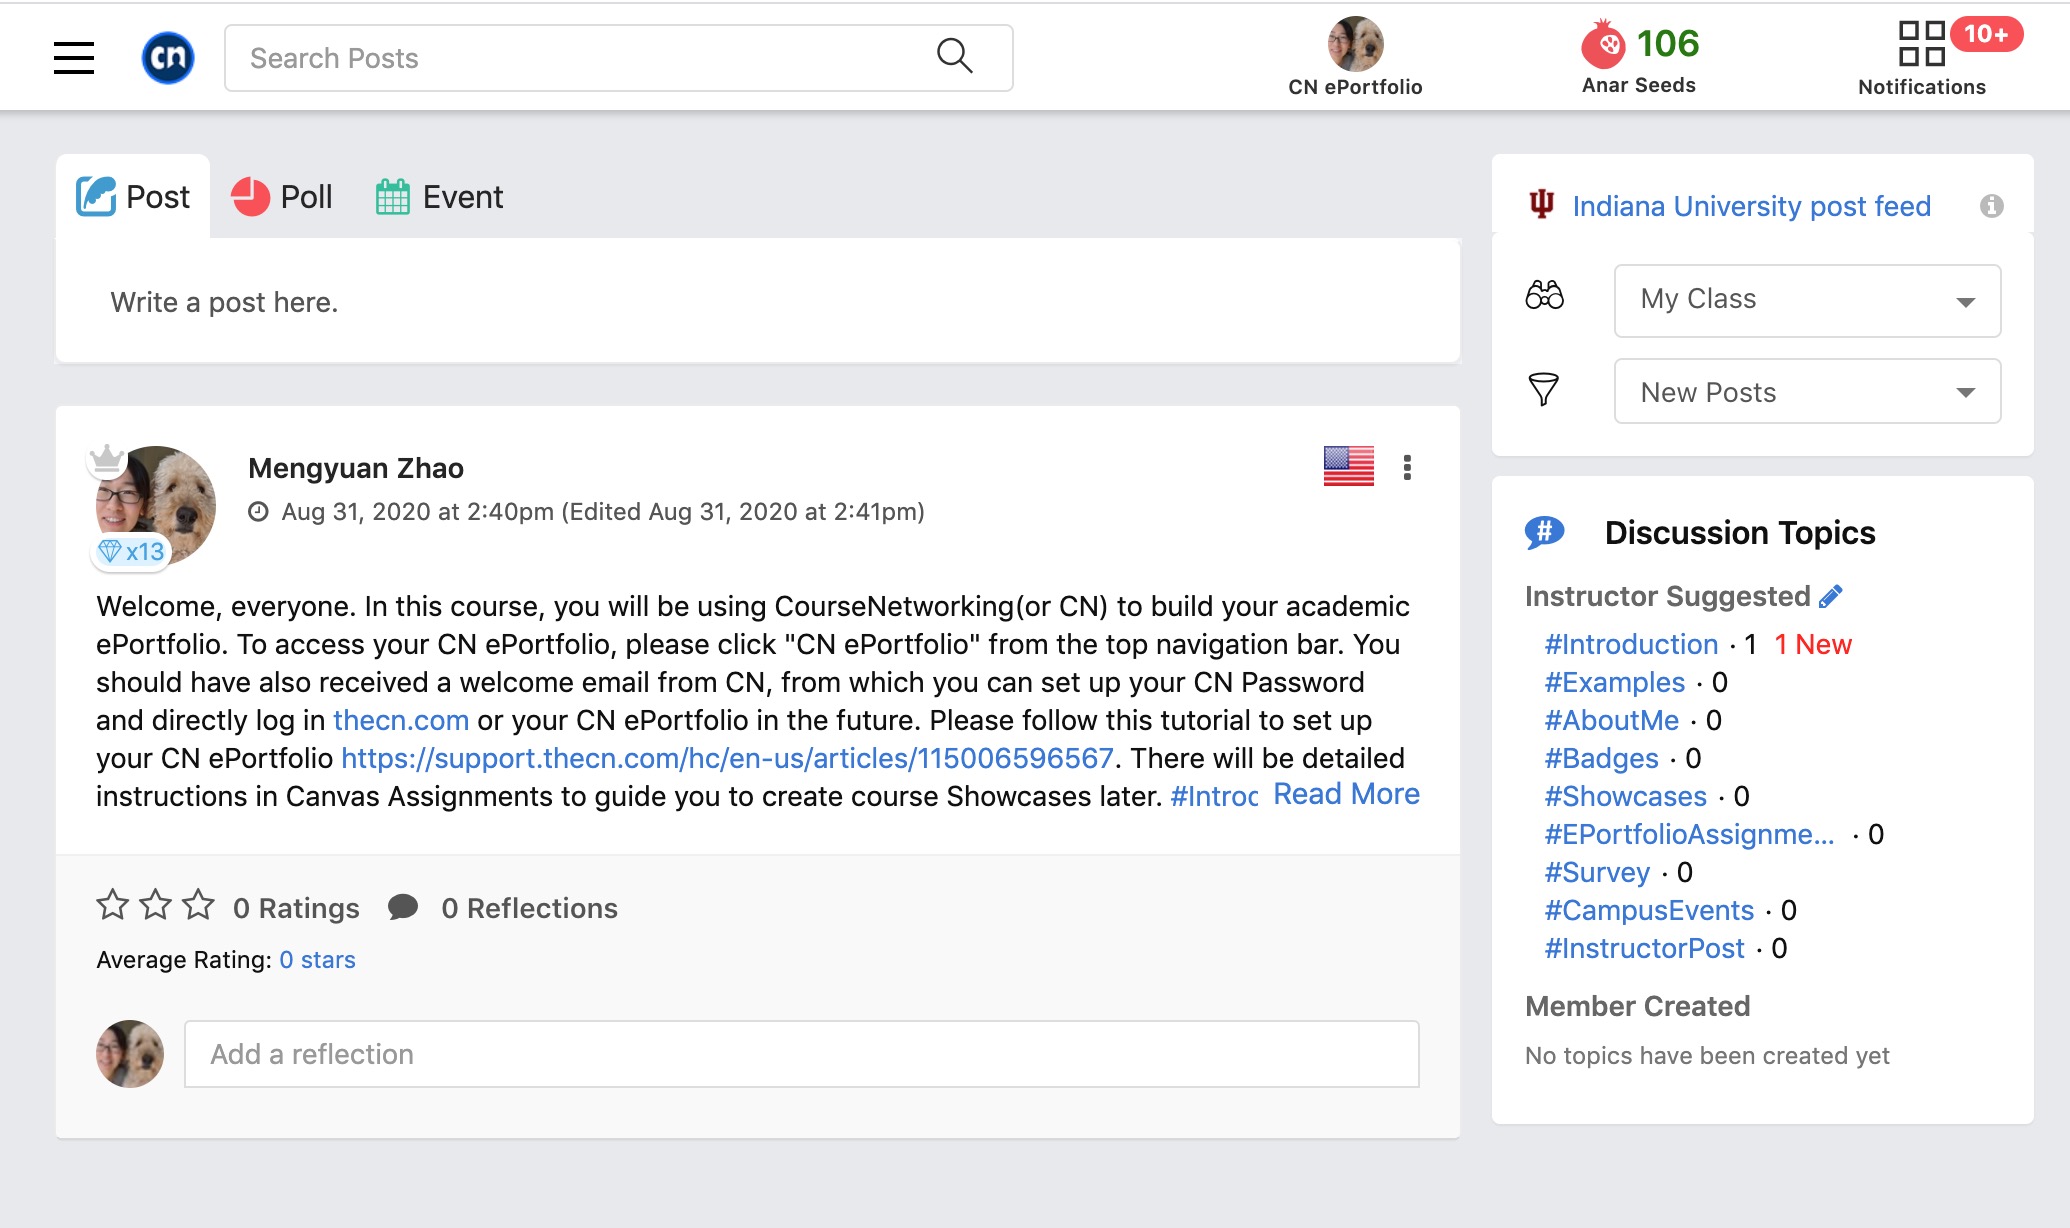Screen dimensions: 2070x1228
Task: Click the 0 Reflections label
Action: [529, 908]
